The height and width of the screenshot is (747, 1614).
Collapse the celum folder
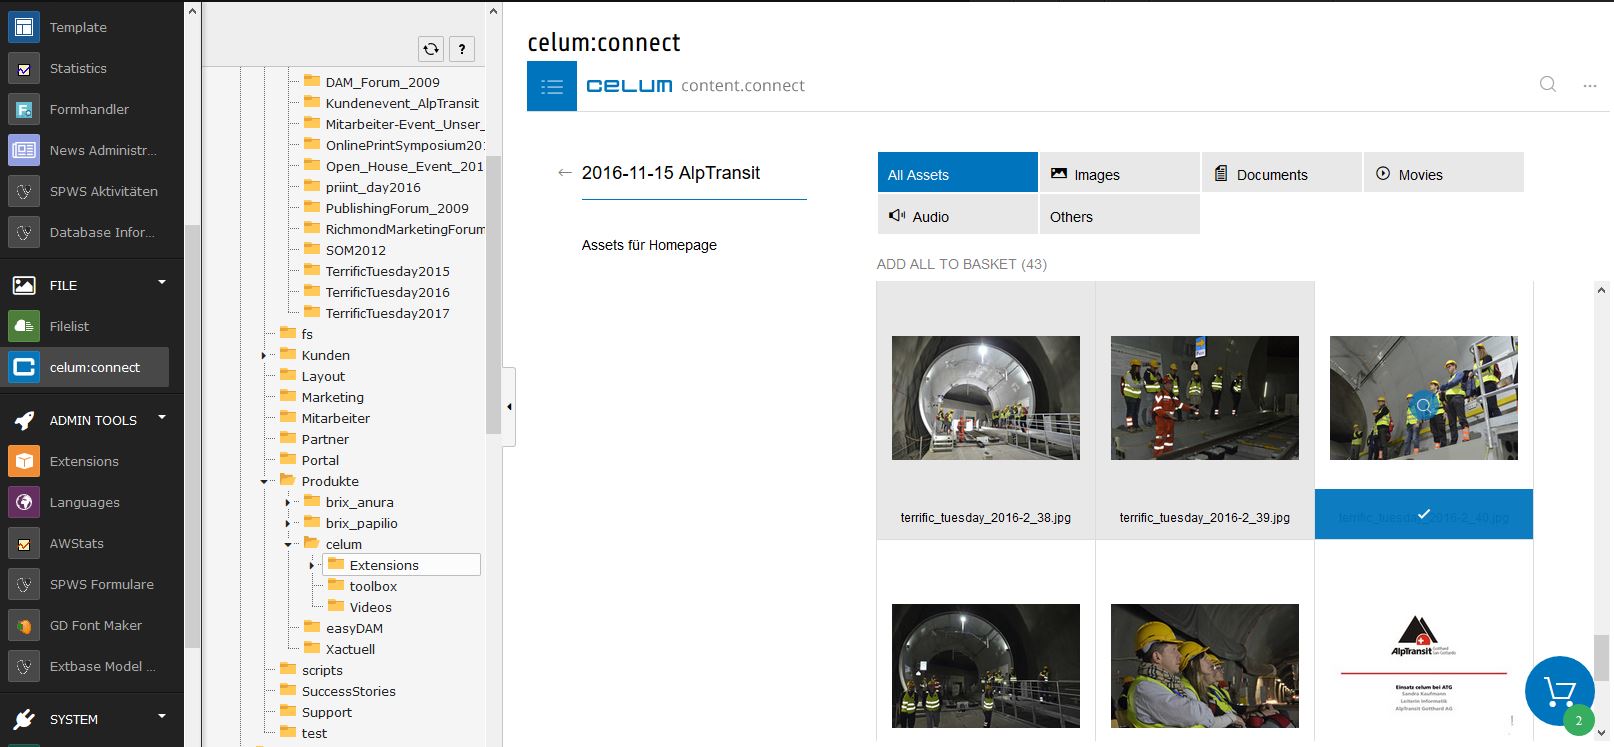(288, 544)
